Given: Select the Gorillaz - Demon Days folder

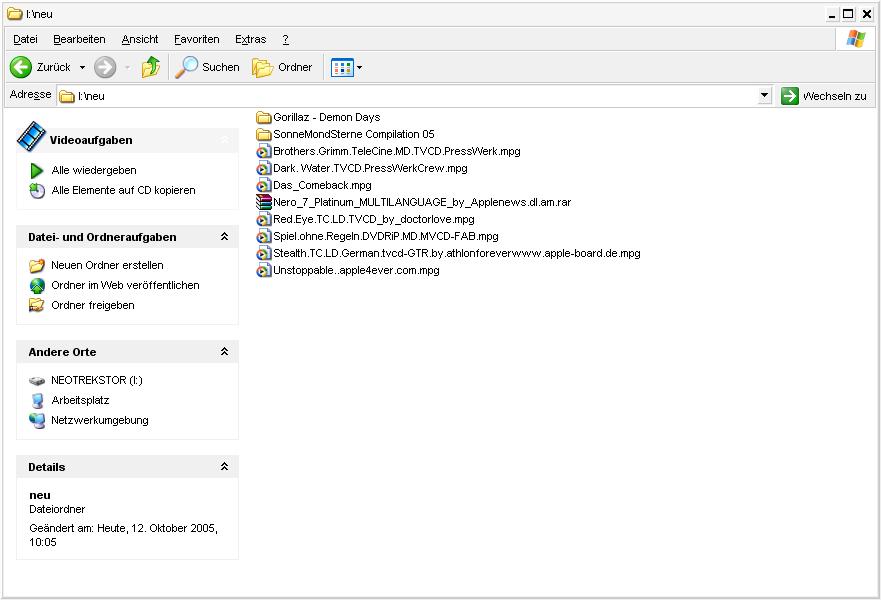Looking at the screenshot, I should pos(326,117).
